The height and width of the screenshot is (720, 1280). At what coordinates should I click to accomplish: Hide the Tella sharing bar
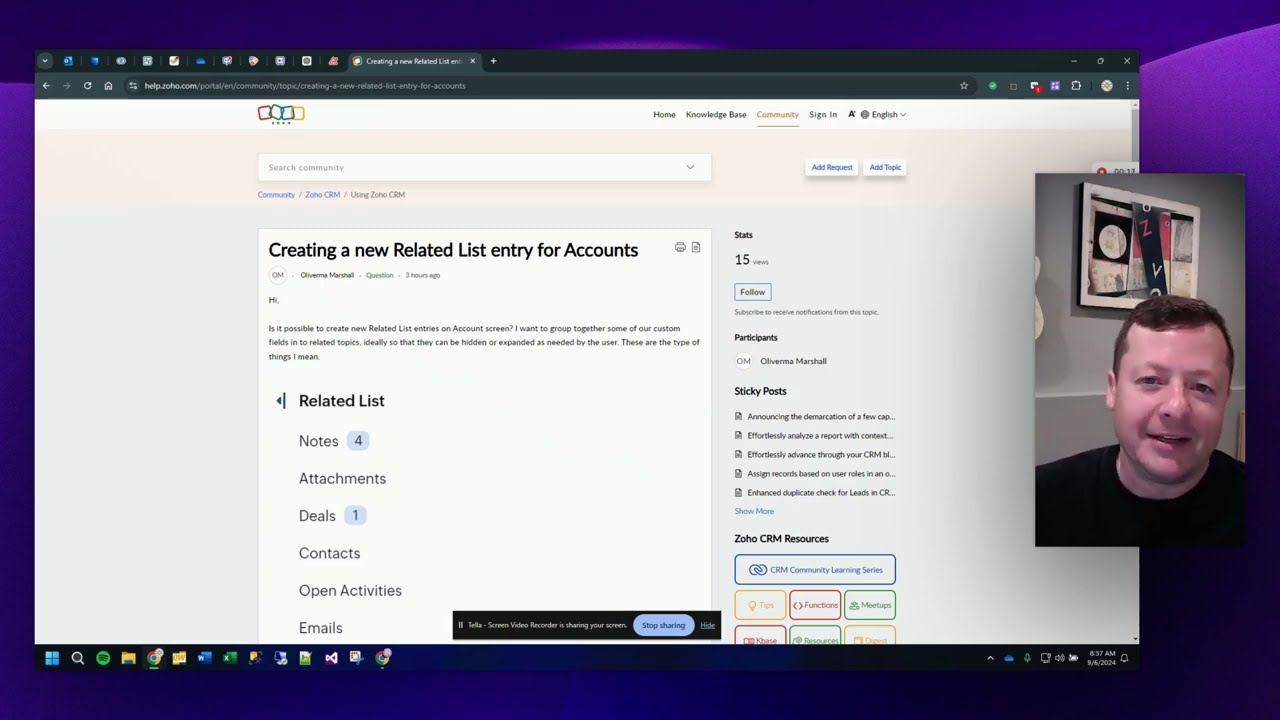coord(707,625)
